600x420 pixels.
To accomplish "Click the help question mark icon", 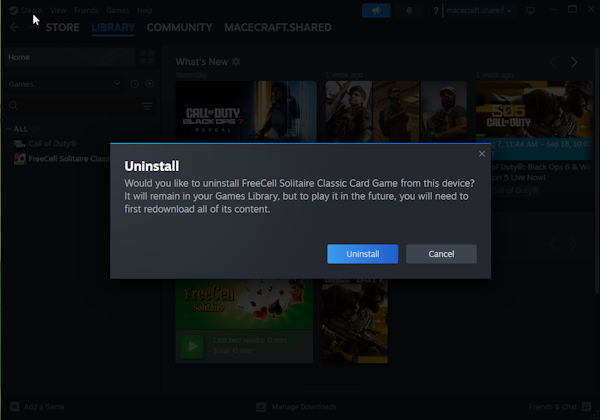I will pos(435,11).
